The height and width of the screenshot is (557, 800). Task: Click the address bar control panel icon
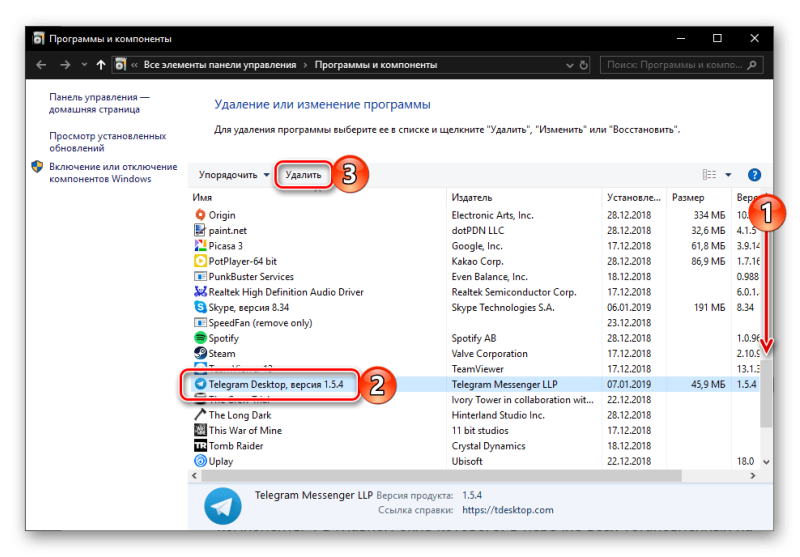[120, 65]
